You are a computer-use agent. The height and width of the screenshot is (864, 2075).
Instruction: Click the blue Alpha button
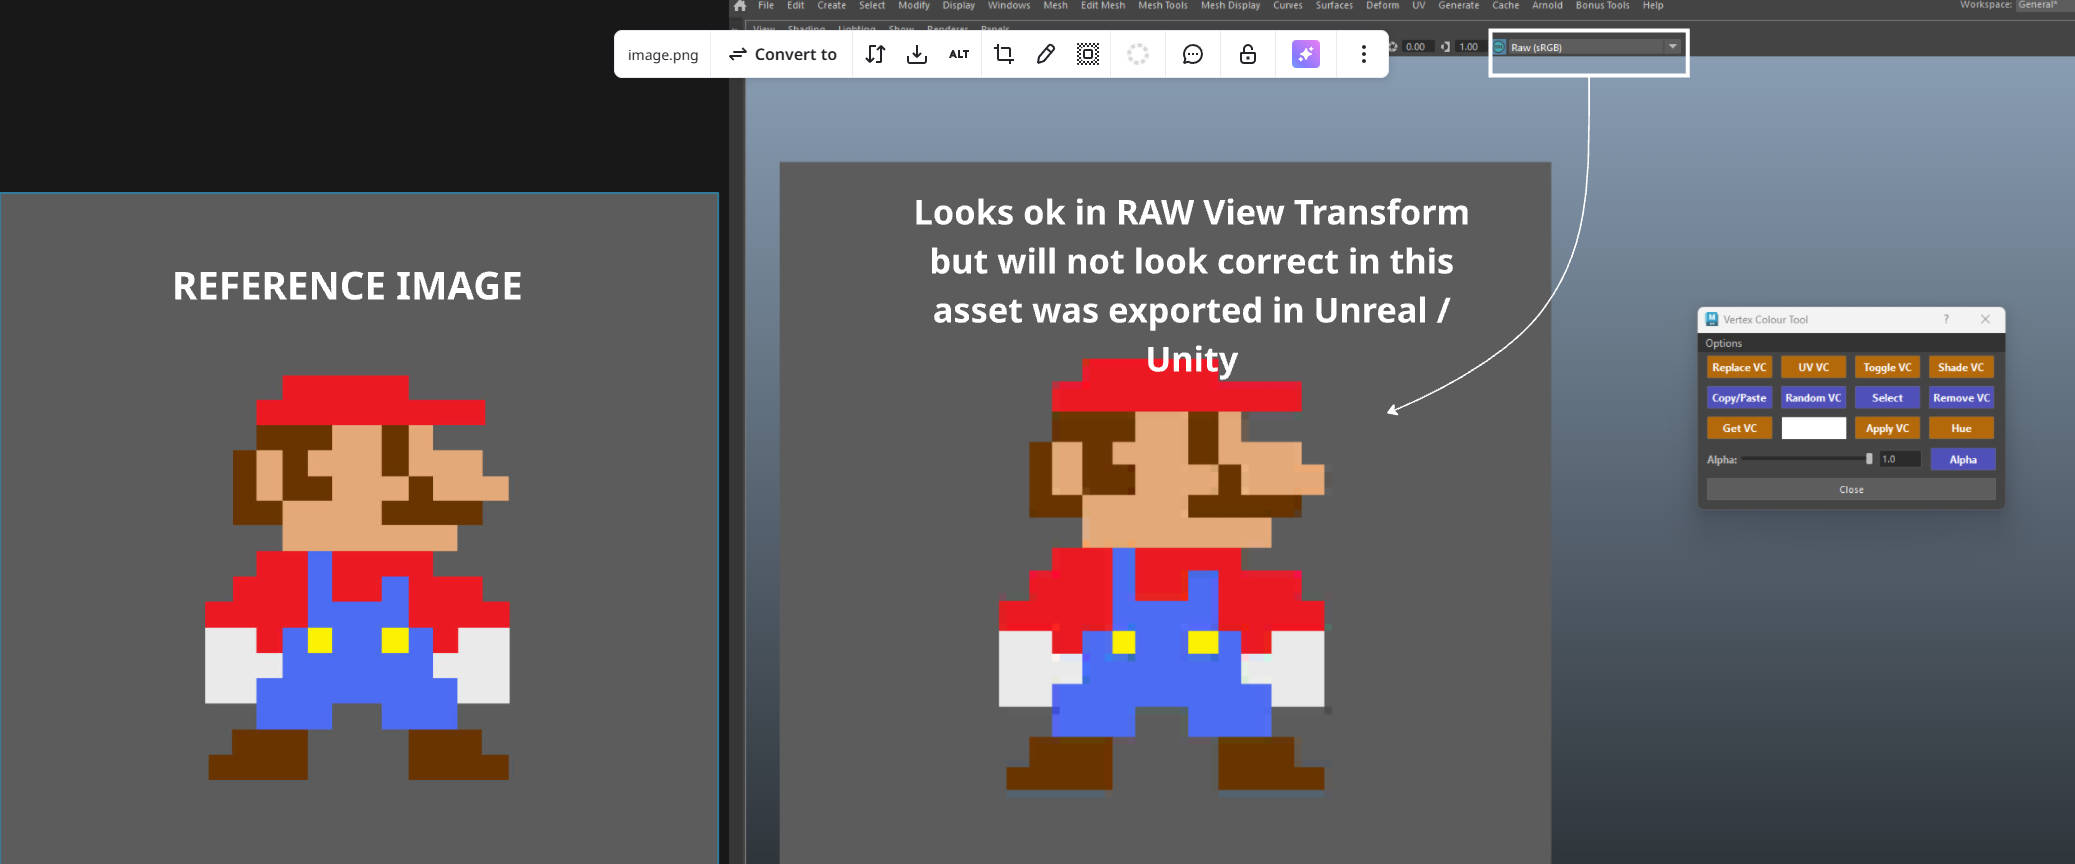click(1963, 459)
